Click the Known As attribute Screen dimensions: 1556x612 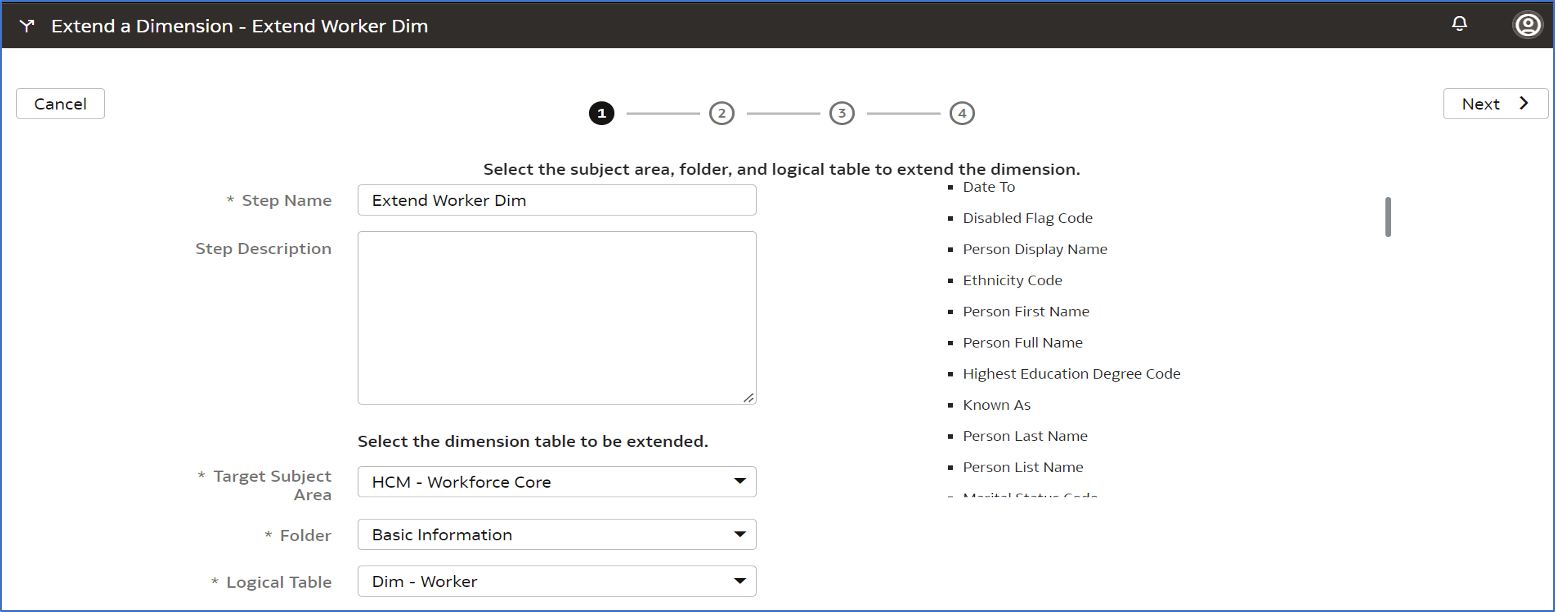[x=996, y=405]
